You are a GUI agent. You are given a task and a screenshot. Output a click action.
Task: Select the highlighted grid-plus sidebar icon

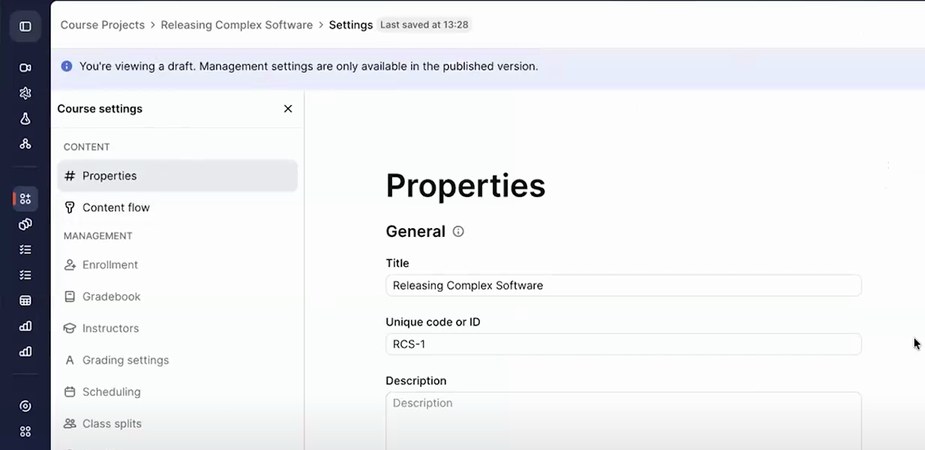pyautogui.click(x=25, y=199)
